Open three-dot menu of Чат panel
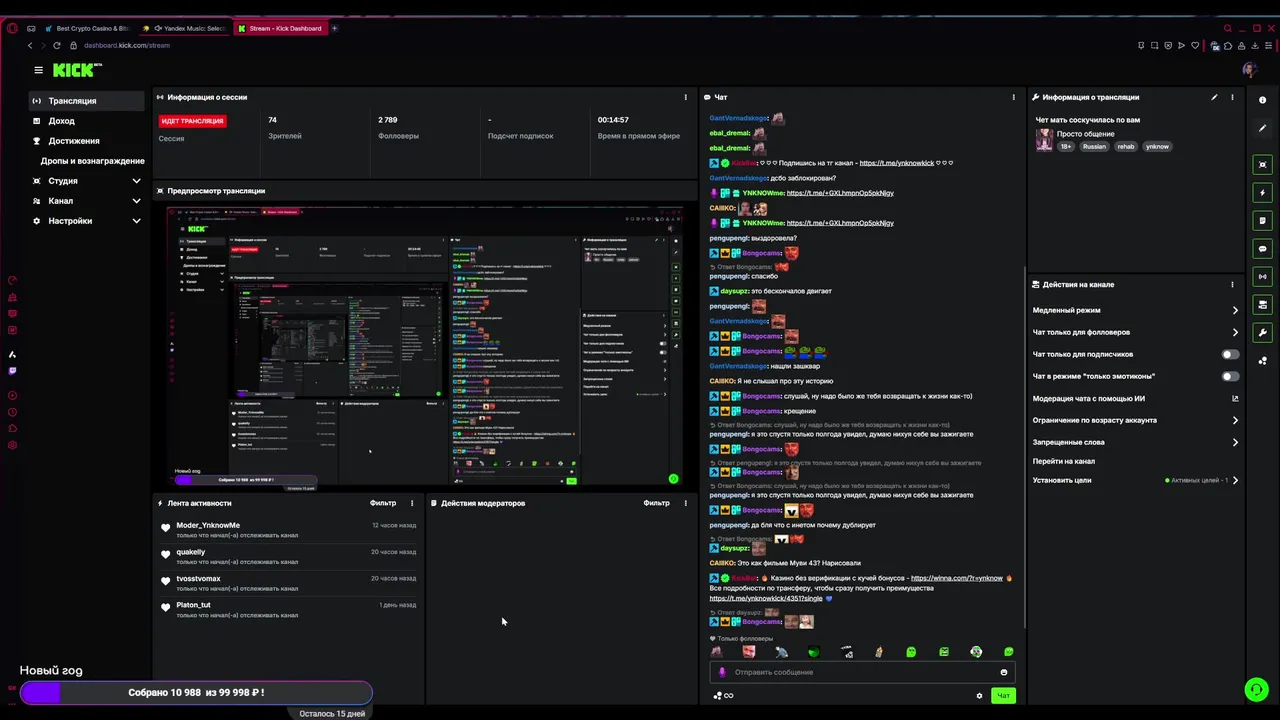The width and height of the screenshot is (1280, 720). click(x=1013, y=97)
